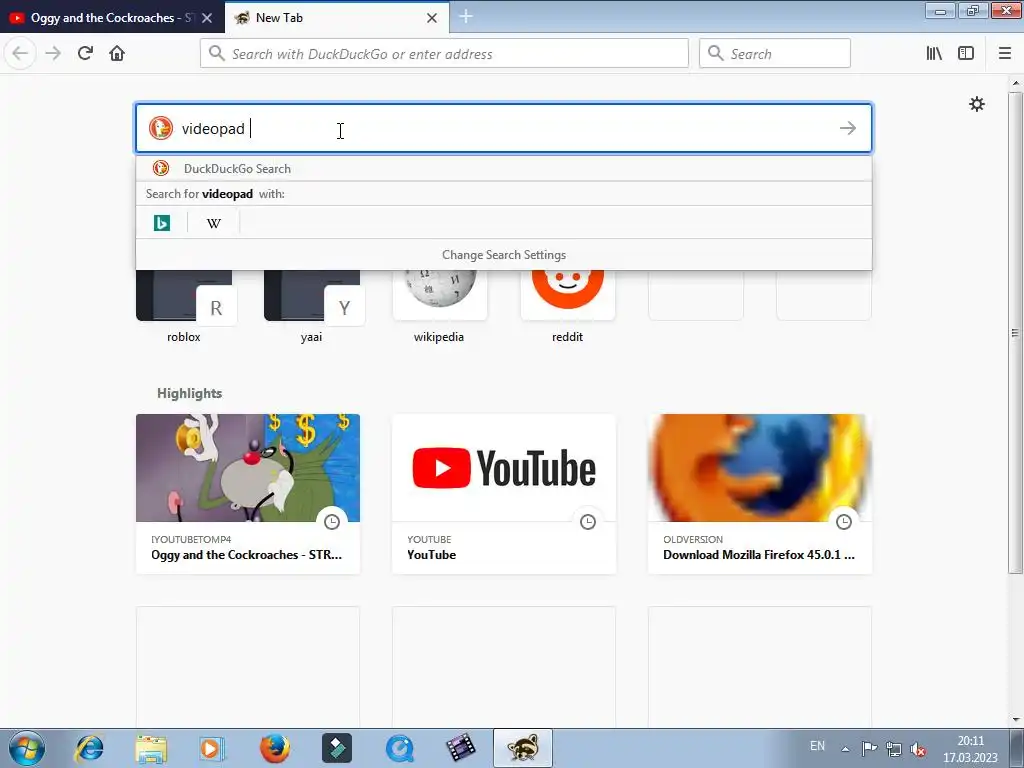Open QuickTime icon in taskbar

coord(400,748)
